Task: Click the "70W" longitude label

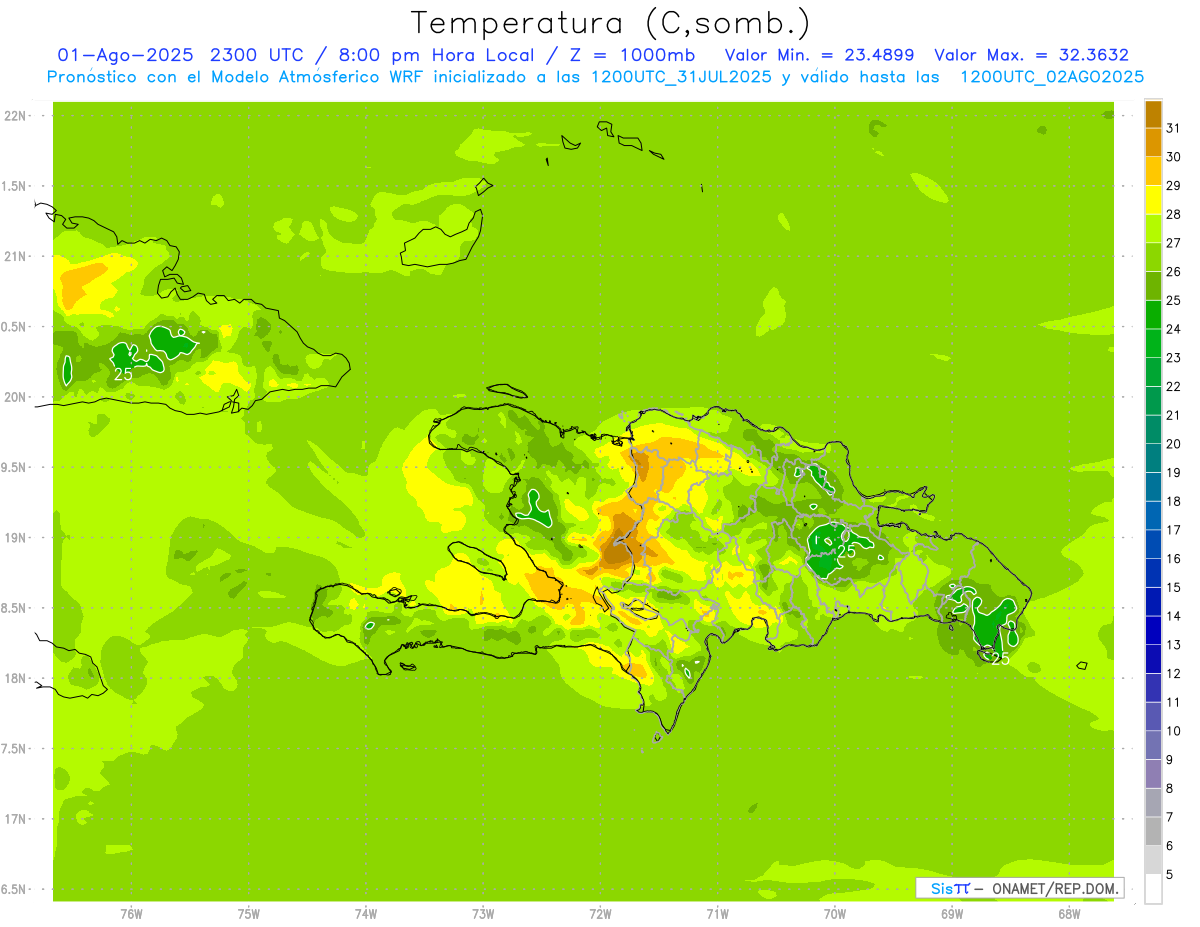Action: [835, 915]
